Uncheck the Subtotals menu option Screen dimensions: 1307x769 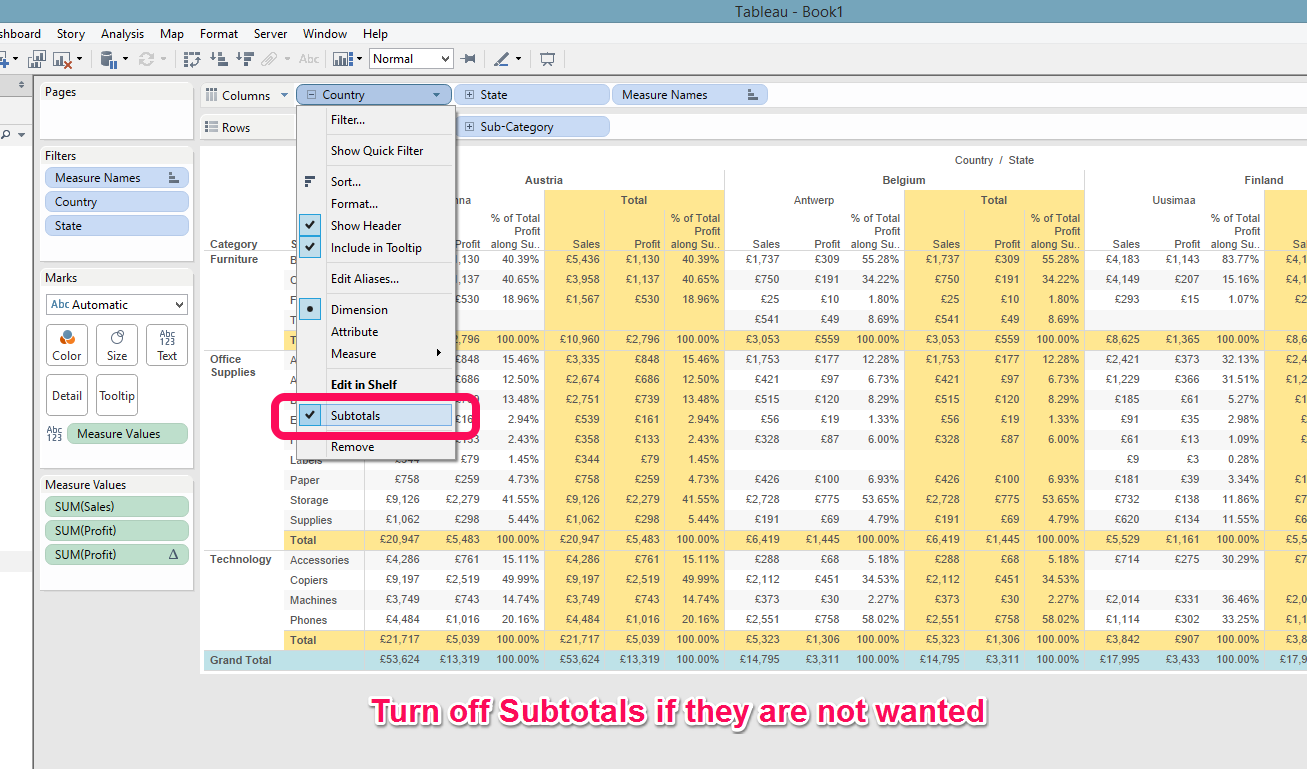[x=376, y=415]
